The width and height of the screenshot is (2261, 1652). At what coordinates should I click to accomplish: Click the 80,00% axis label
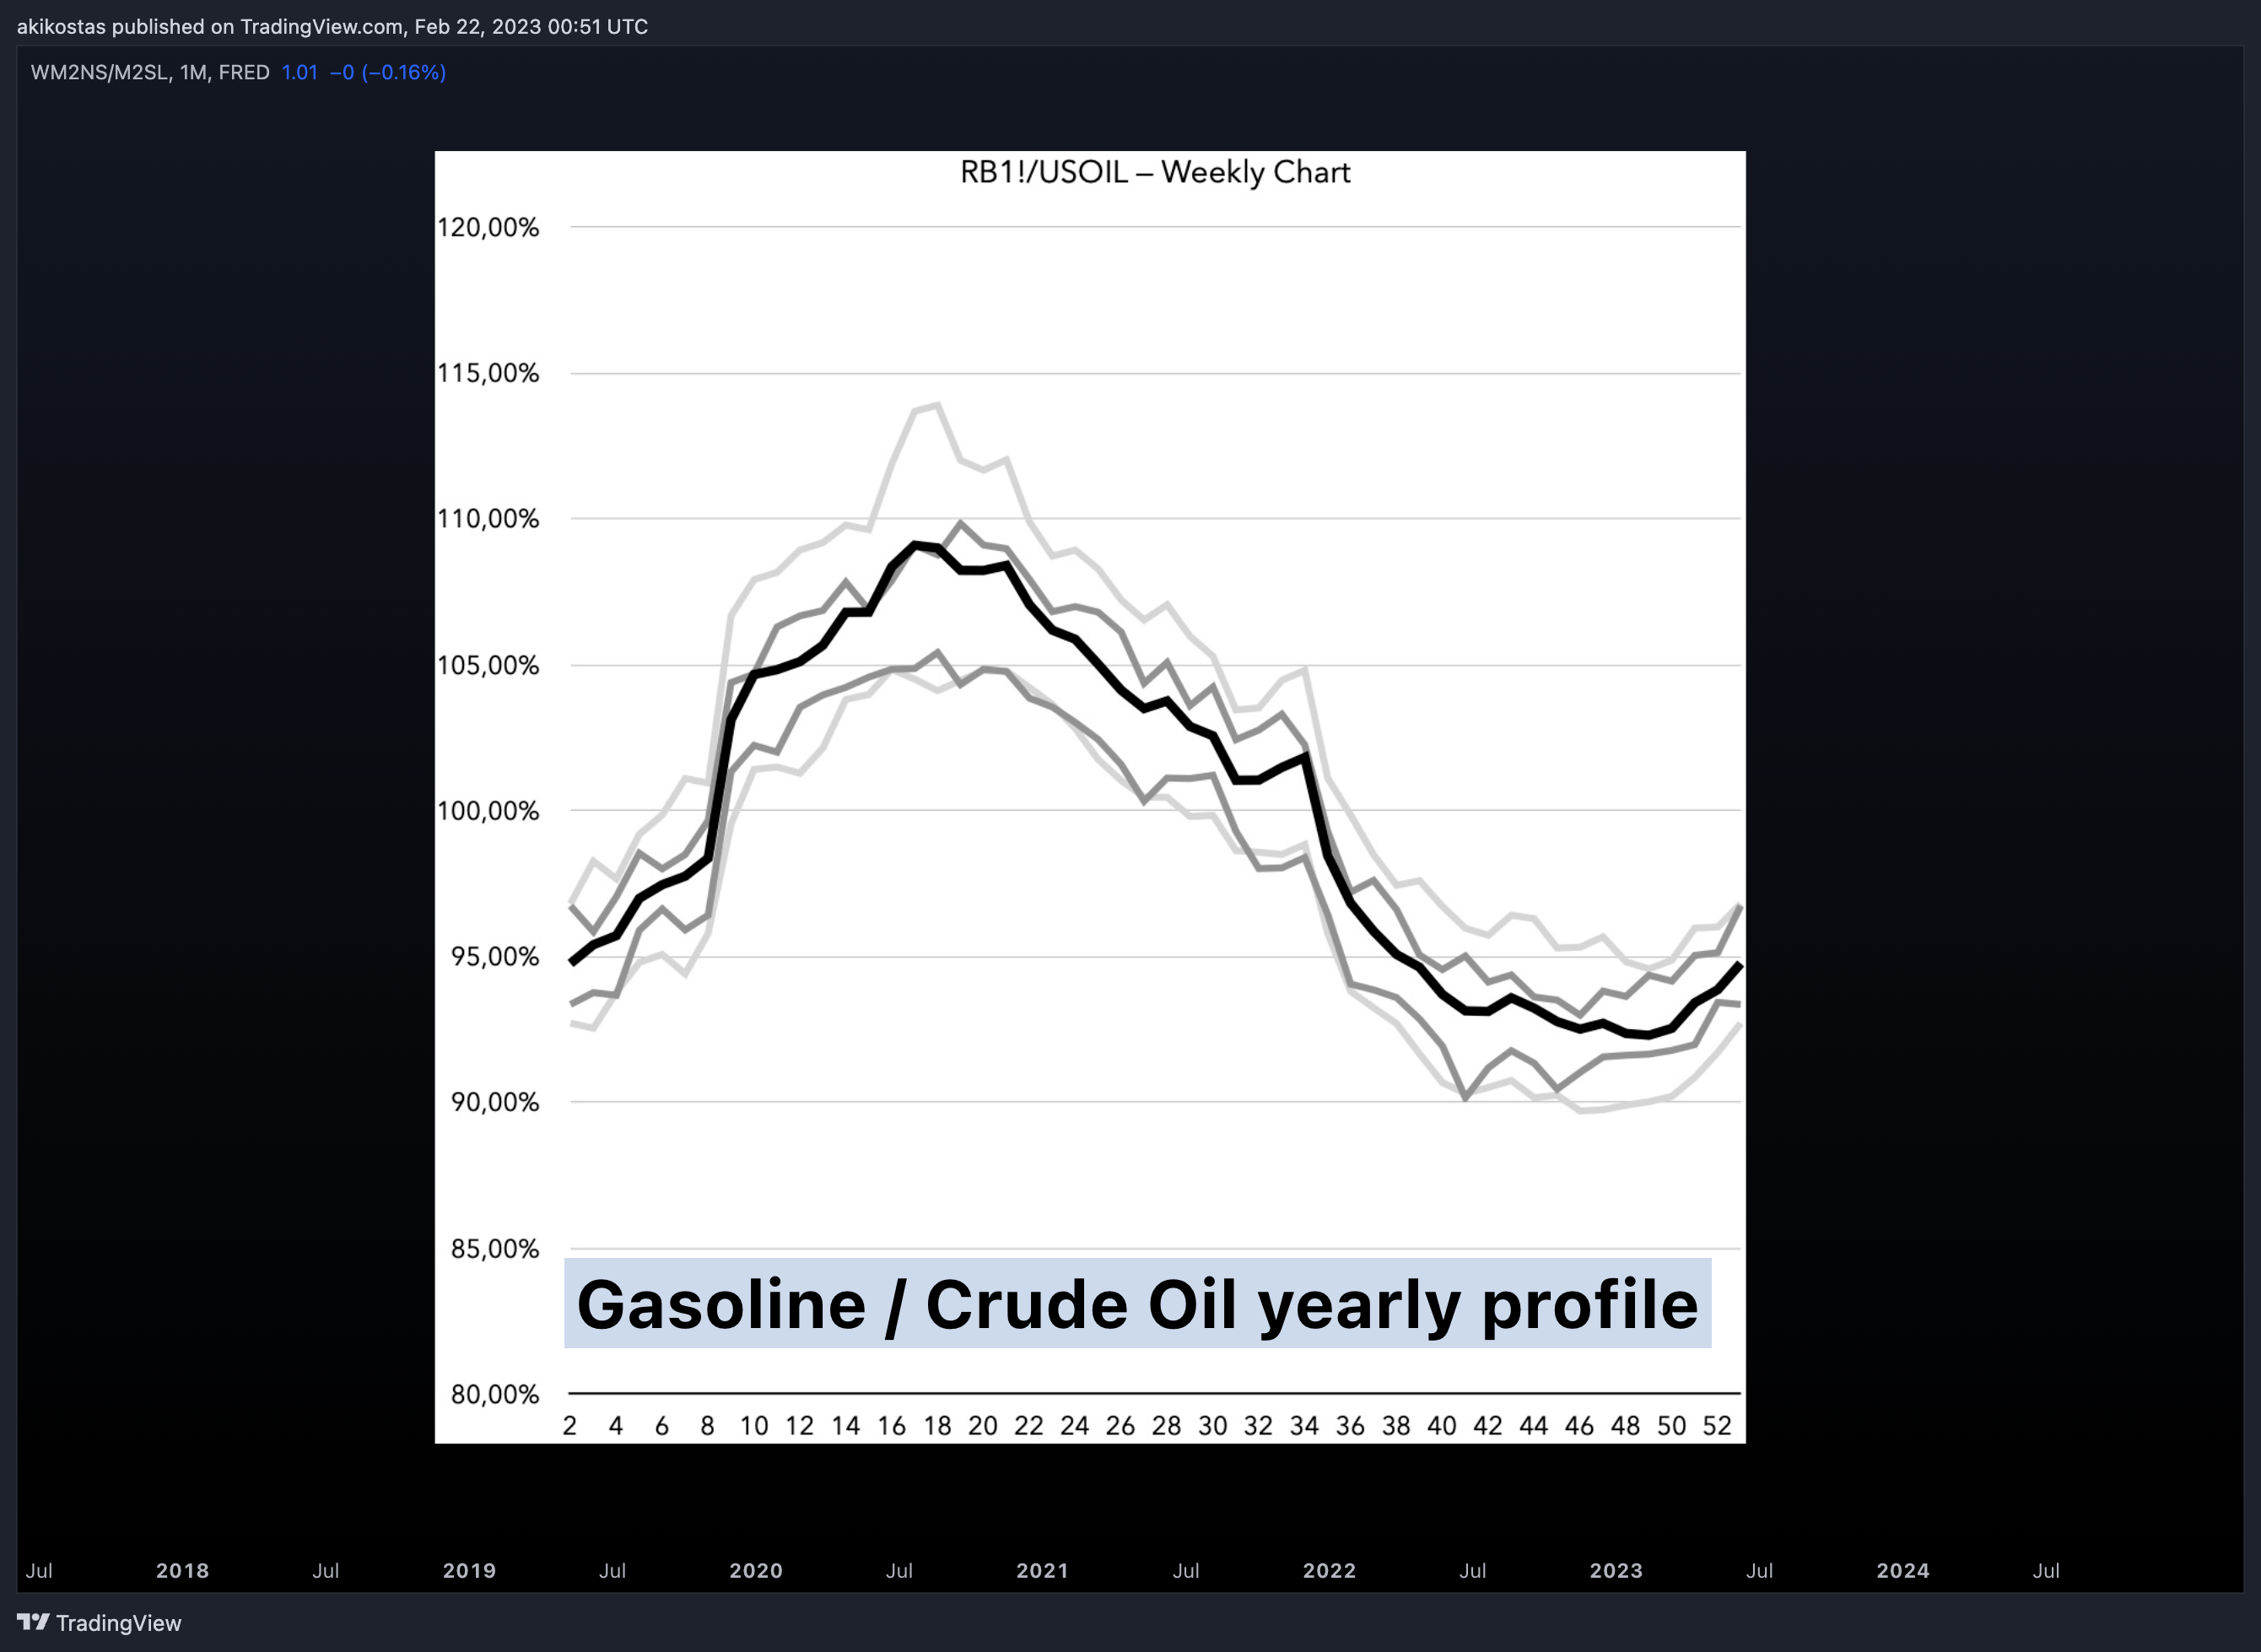pos(495,1394)
